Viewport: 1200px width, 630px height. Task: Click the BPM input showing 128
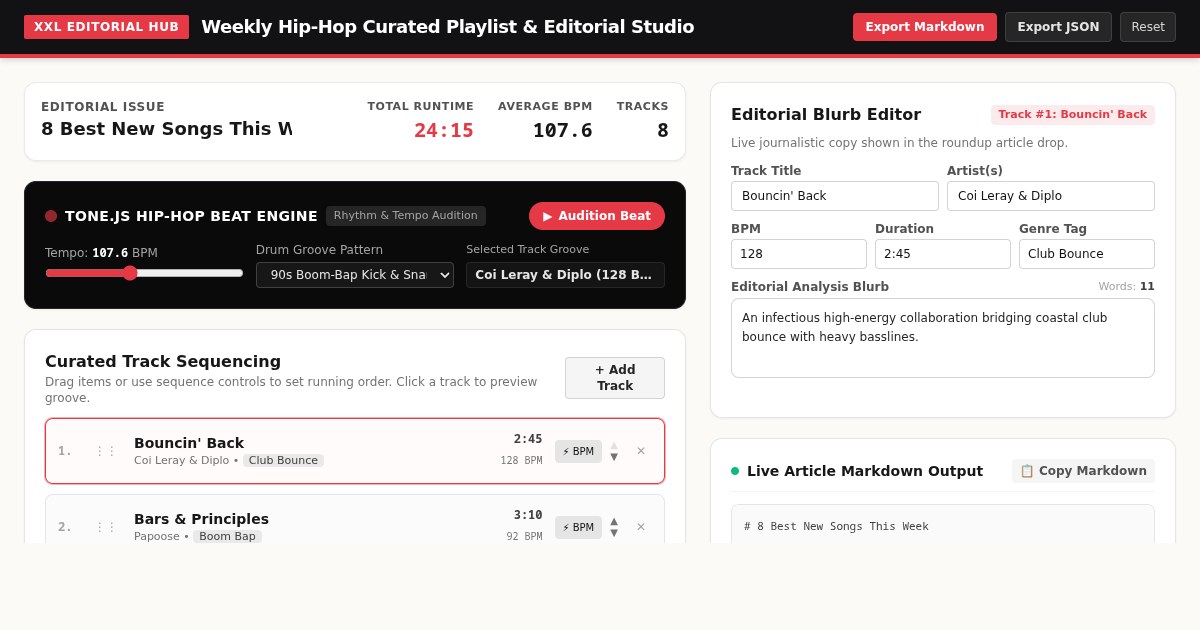coord(799,254)
